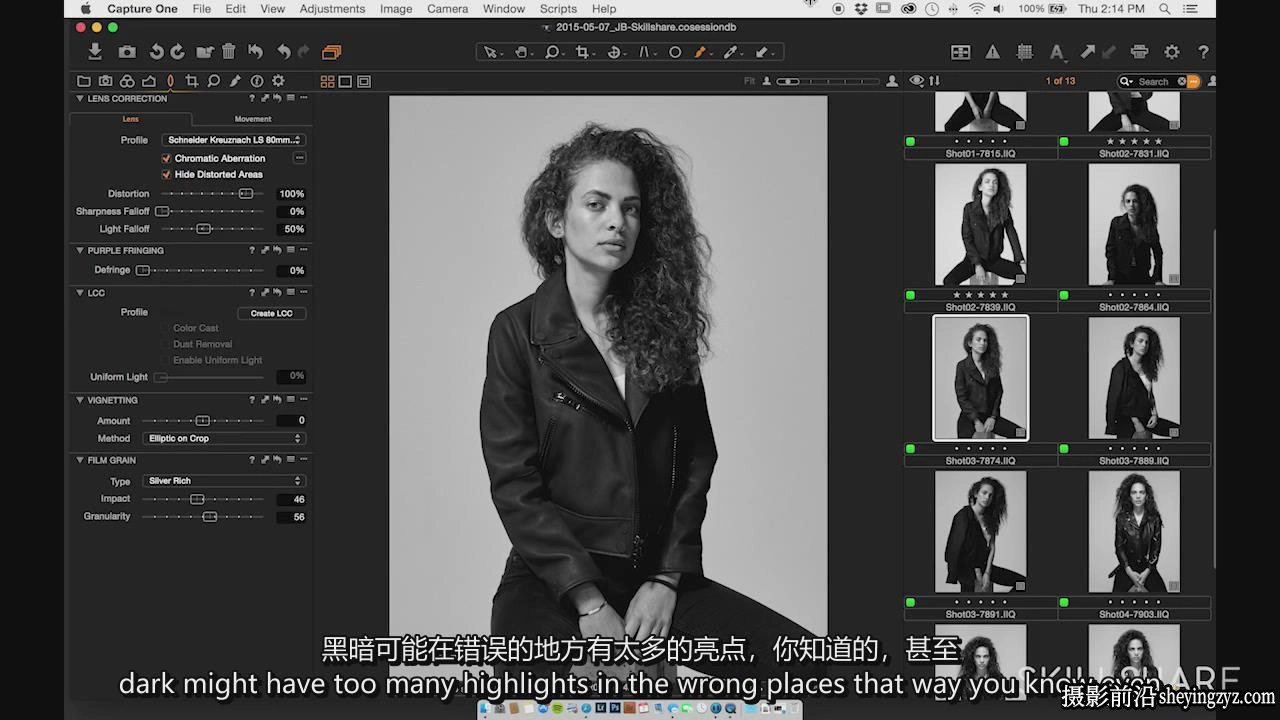
Task: Click in the browser Search field
Action: 1153,81
